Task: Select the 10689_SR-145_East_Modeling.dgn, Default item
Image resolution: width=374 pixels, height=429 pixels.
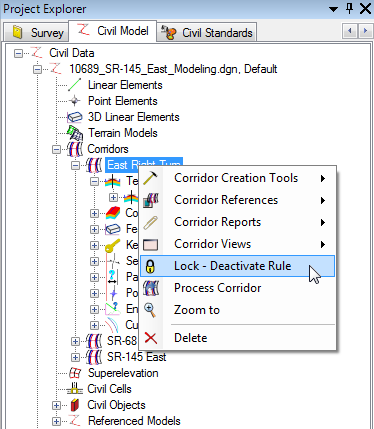Action: coord(173,69)
